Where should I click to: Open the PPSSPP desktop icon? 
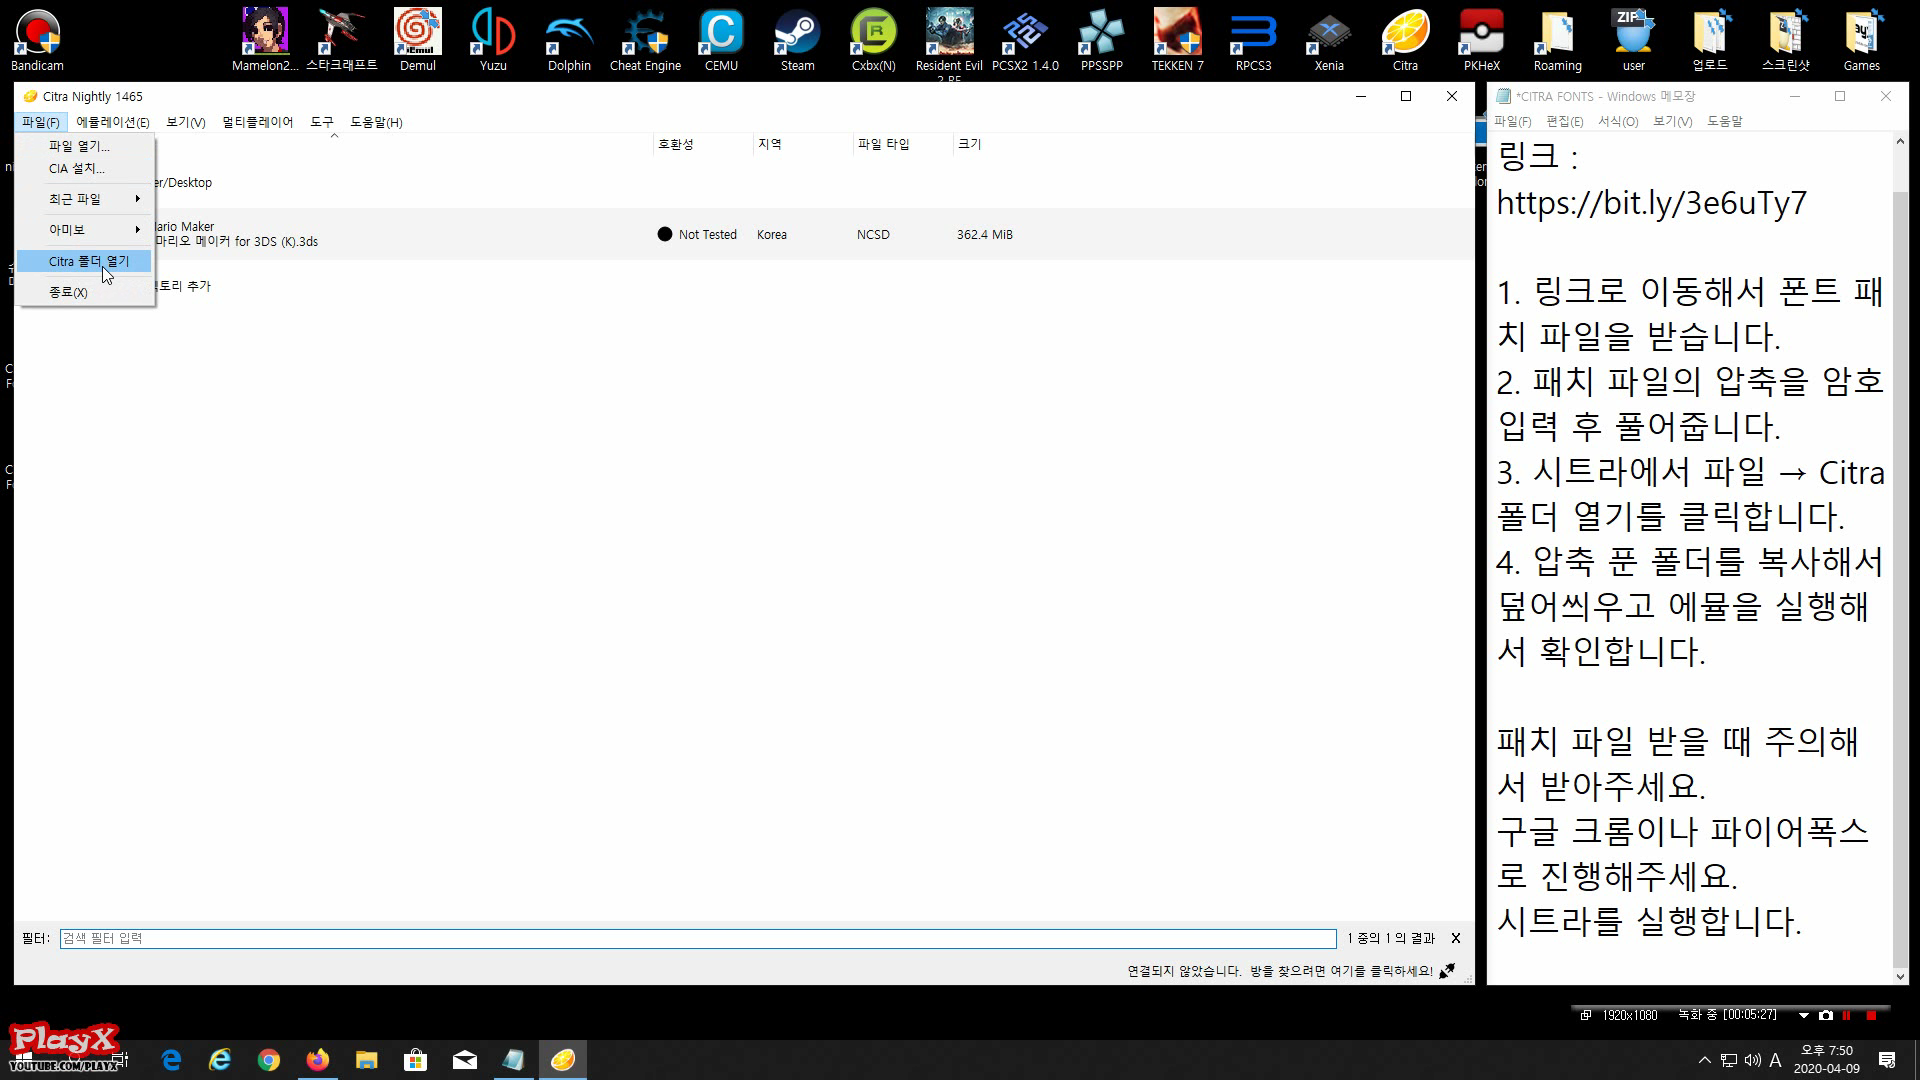click(x=1101, y=40)
